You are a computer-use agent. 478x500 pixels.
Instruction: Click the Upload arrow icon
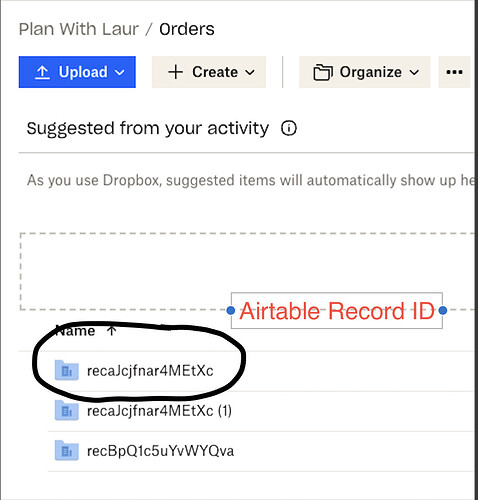42,72
